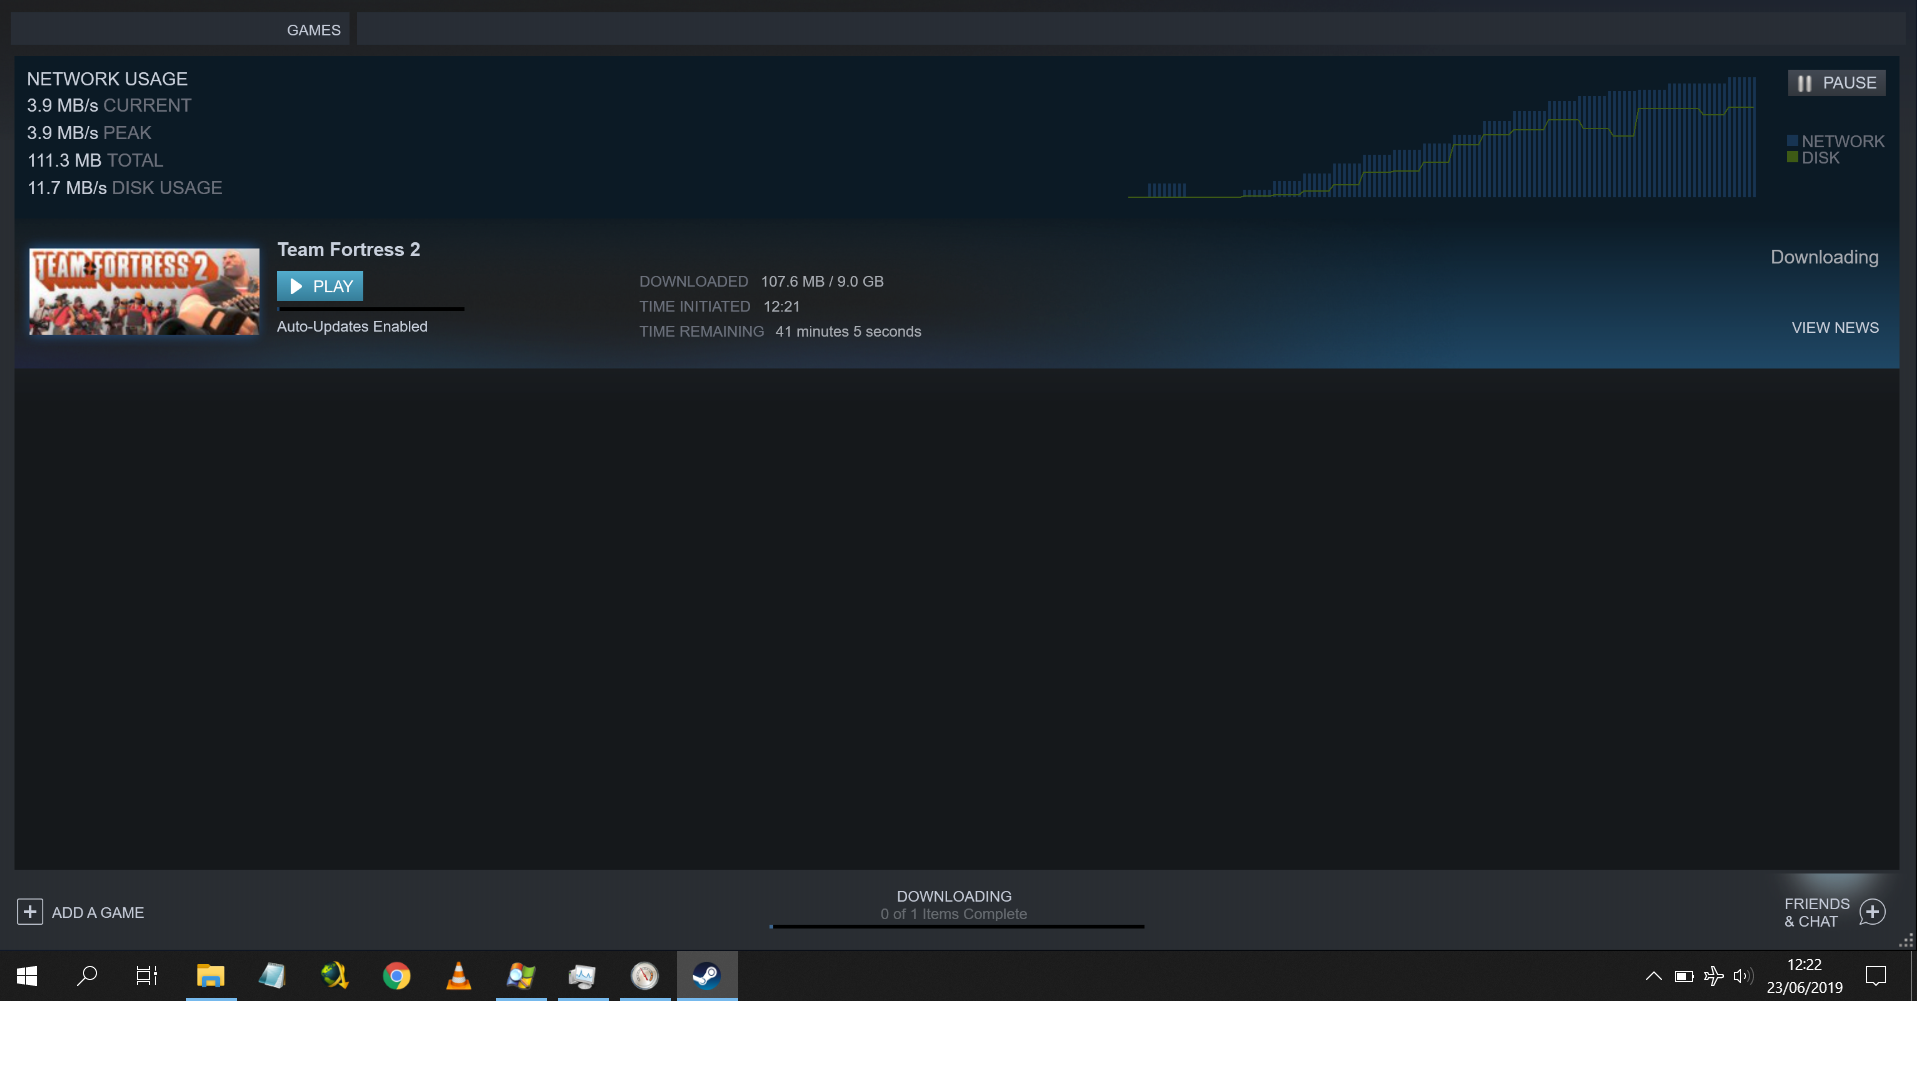Click '41 minutes 5 seconds' time remaining
This screenshot has width=1920, height=1080.
click(848, 332)
